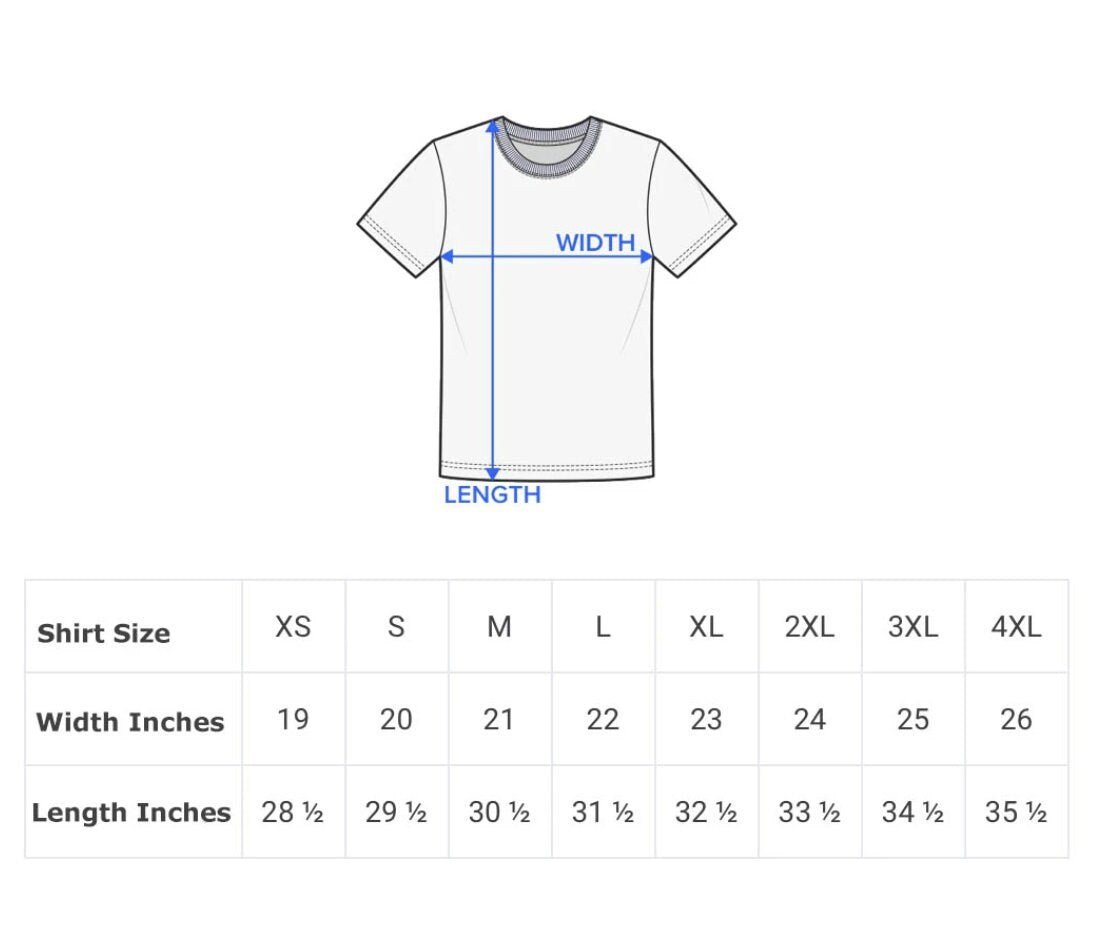The height and width of the screenshot is (938, 1100).
Task: Select the M size cell
Action: coord(499,627)
